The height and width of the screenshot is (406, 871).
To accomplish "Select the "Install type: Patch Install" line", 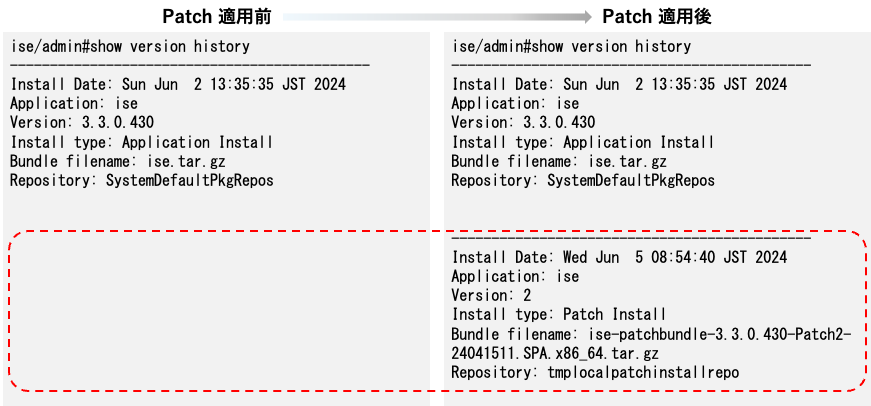I will click(x=558, y=314).
